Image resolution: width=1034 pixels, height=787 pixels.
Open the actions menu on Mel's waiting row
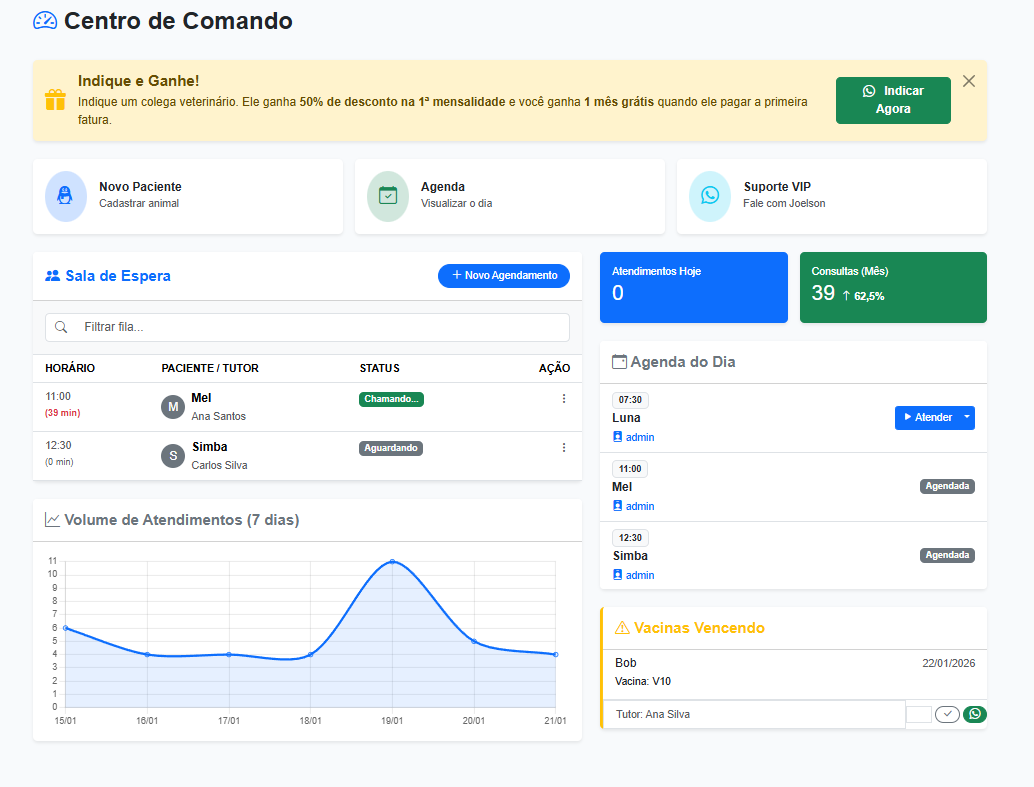[563, 398]
